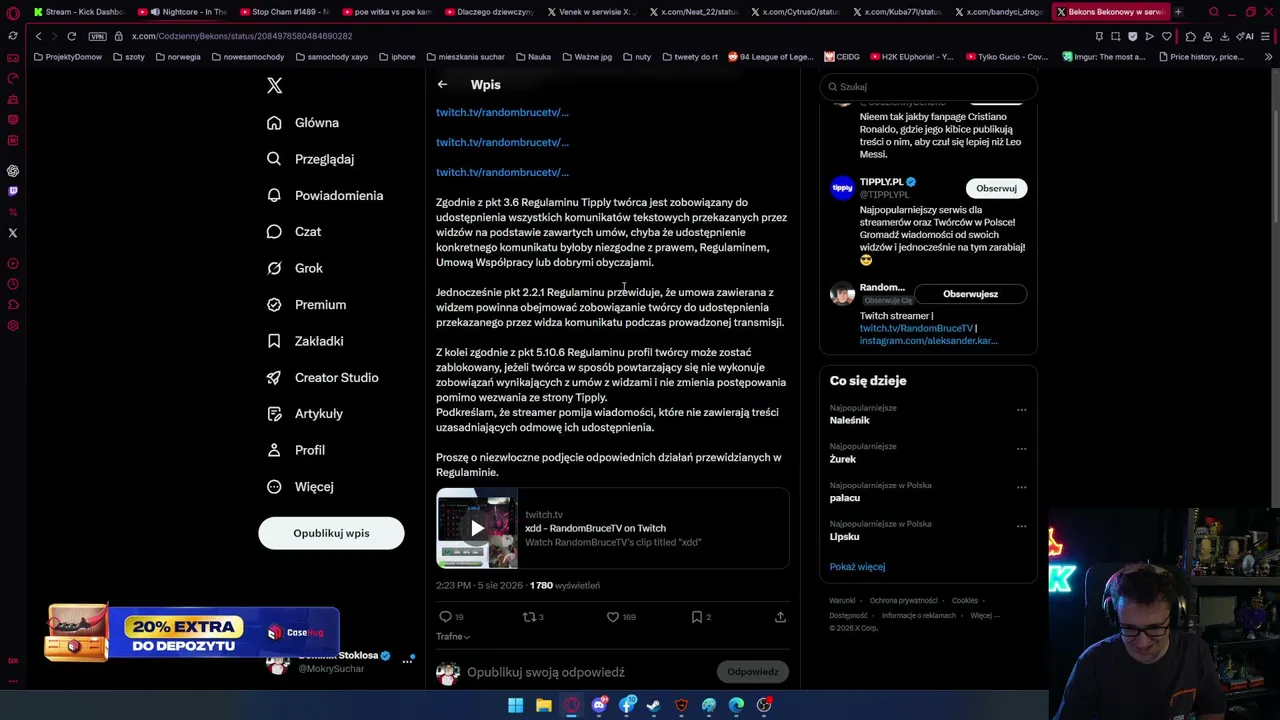Click the Opublikuj swoją odpowiedź field
This screenshot has width=1280, height=720.
[x=546, y=672]
